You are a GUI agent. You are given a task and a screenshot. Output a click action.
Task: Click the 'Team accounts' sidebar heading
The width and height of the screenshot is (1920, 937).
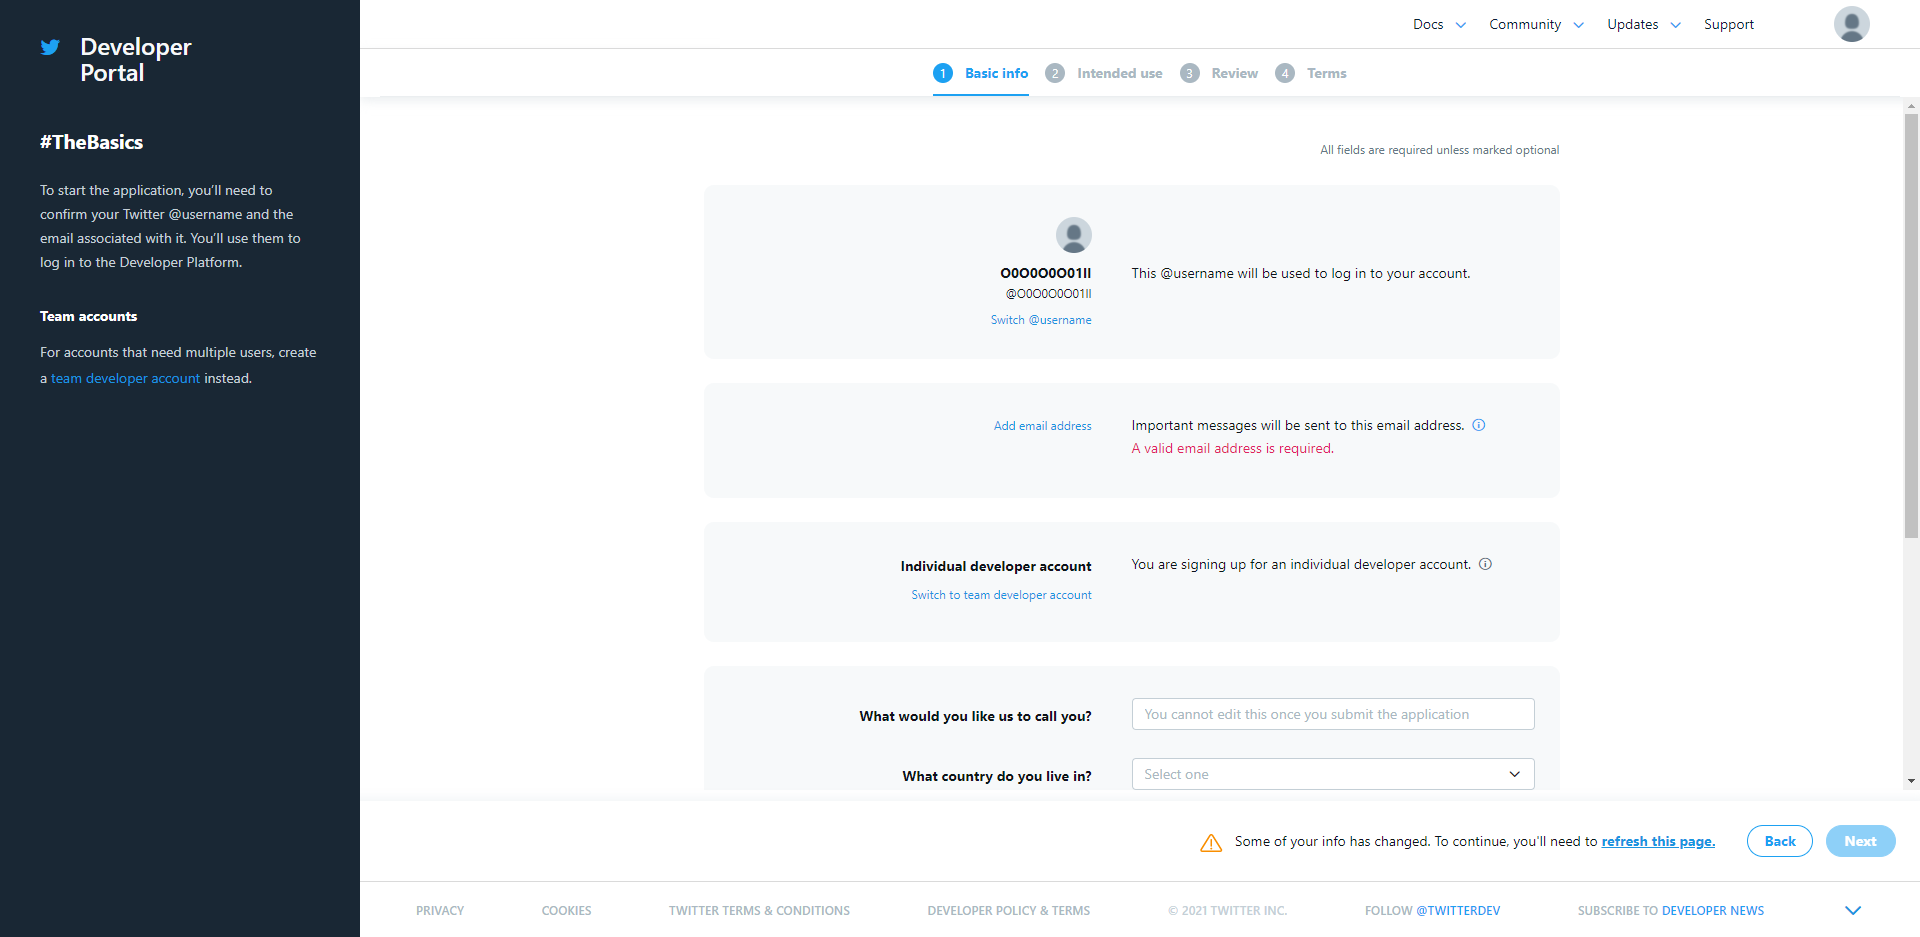tap(88, 316)
